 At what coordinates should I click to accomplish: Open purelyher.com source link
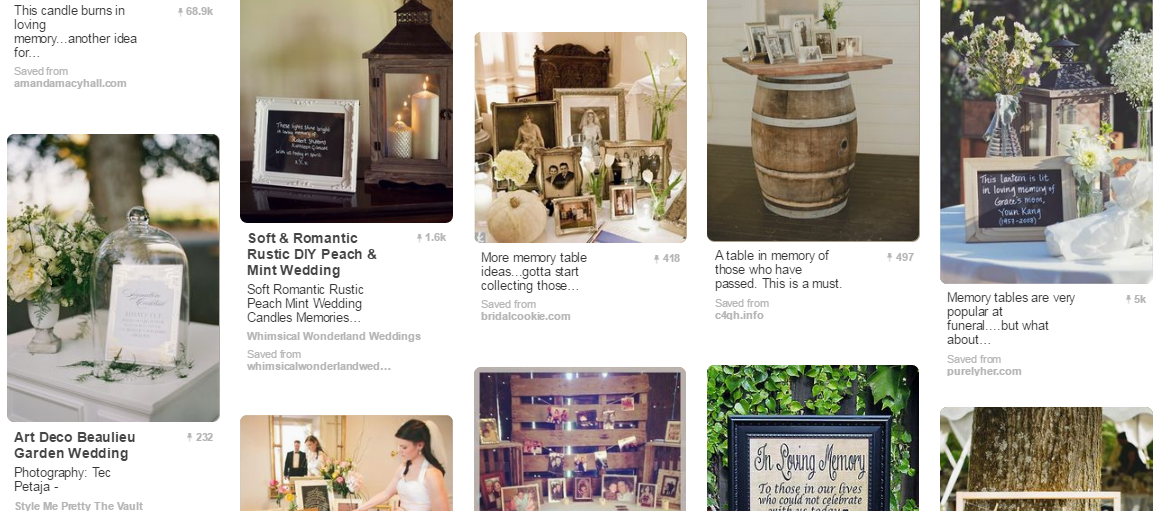pyautogui.click(x=984, y=372)
